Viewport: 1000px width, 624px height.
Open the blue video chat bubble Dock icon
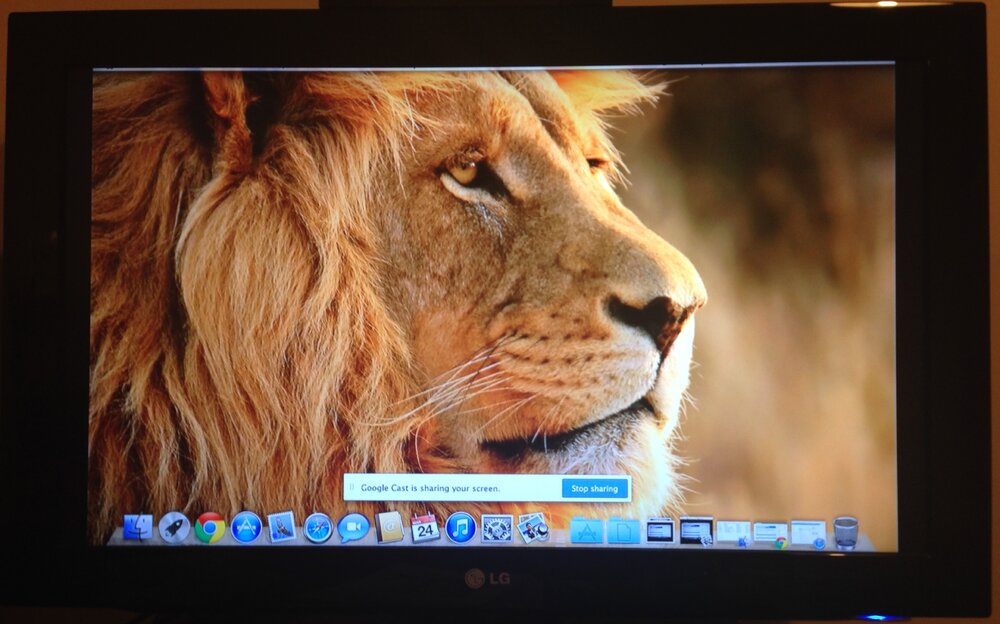pyautogui.click(x=353, y=528)
